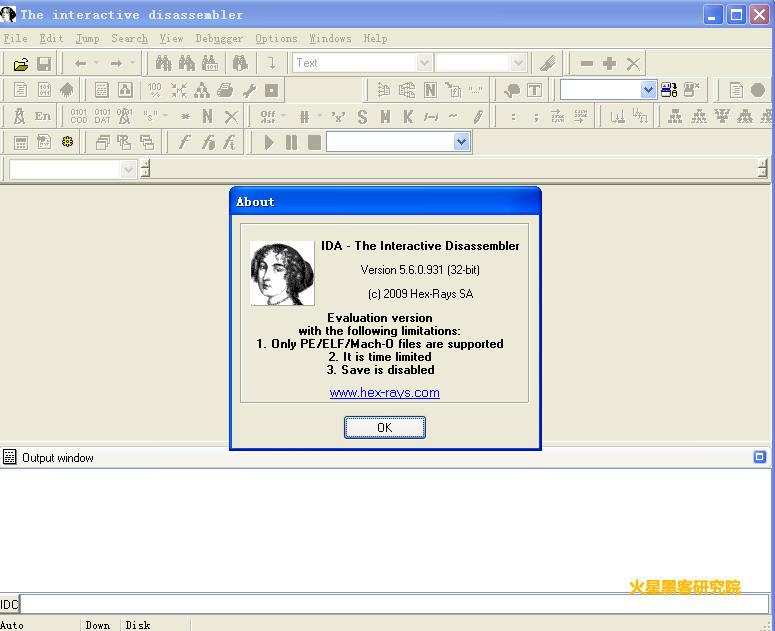Click the first binoculars search icon
This screenshot has height=631, width=775.
point(164,63)
